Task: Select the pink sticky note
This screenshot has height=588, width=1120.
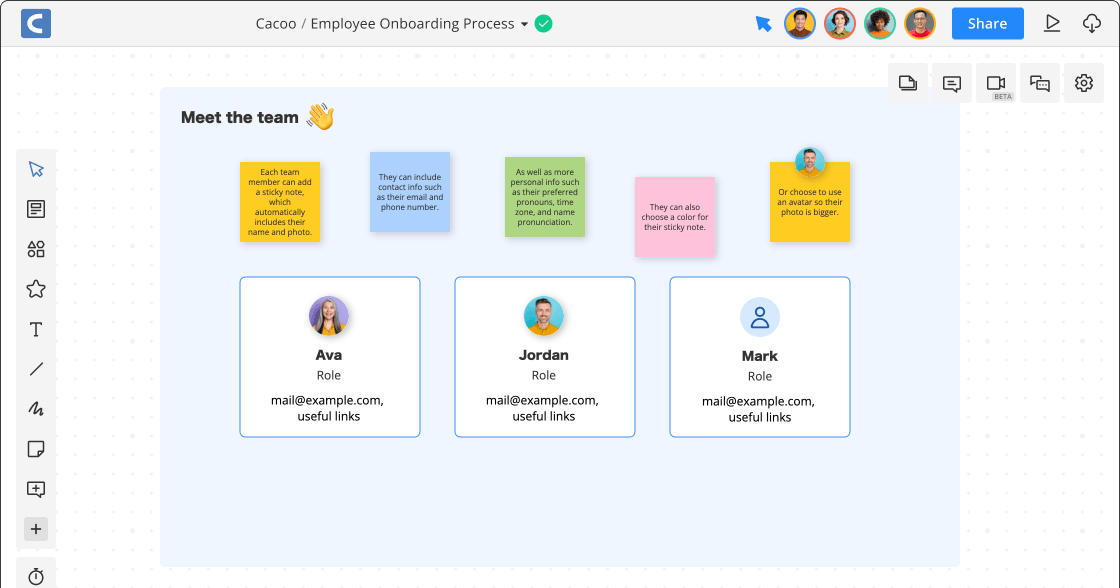Action: [675, 217]
